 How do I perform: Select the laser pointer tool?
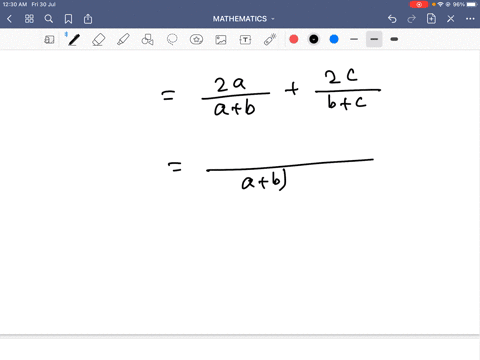(x=270, y=39)
